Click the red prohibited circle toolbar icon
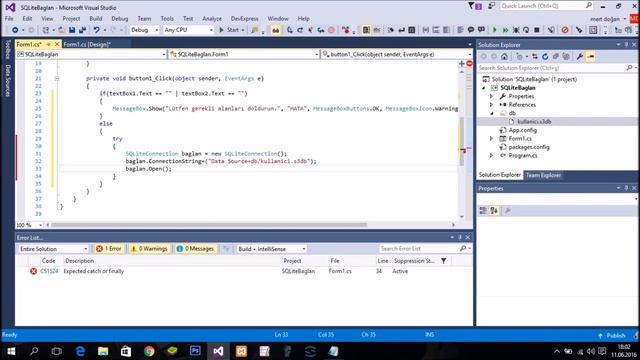This screenshot has width=640, height=360. point(565,30)
